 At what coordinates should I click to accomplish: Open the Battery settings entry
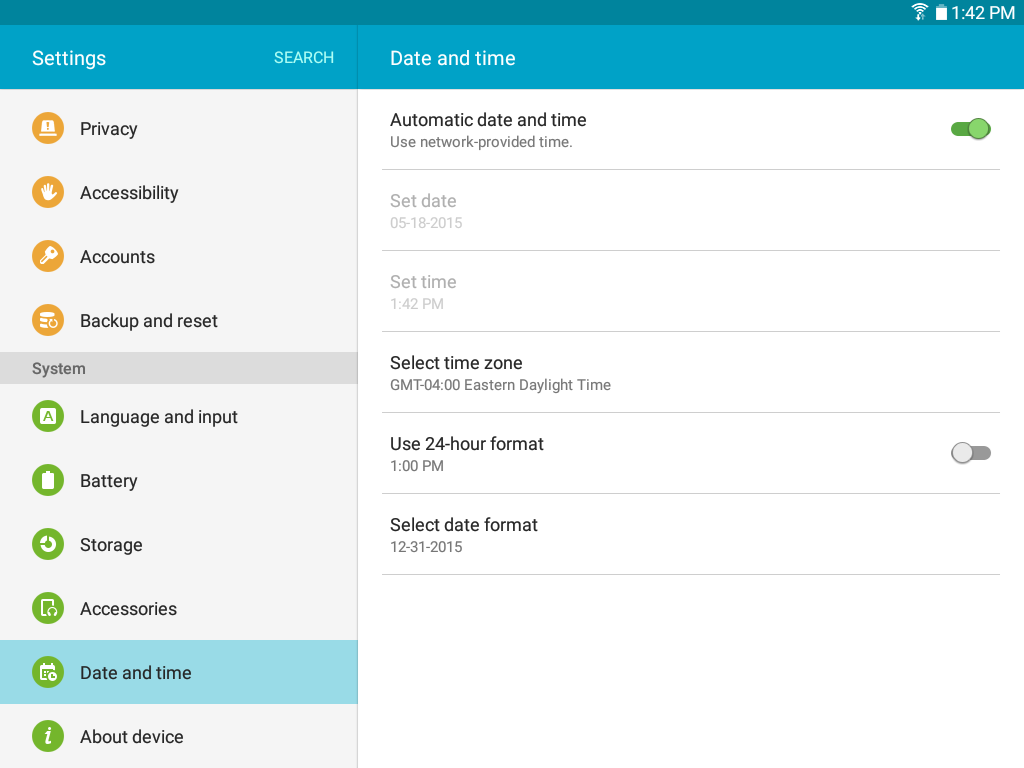tap(179, 481)
